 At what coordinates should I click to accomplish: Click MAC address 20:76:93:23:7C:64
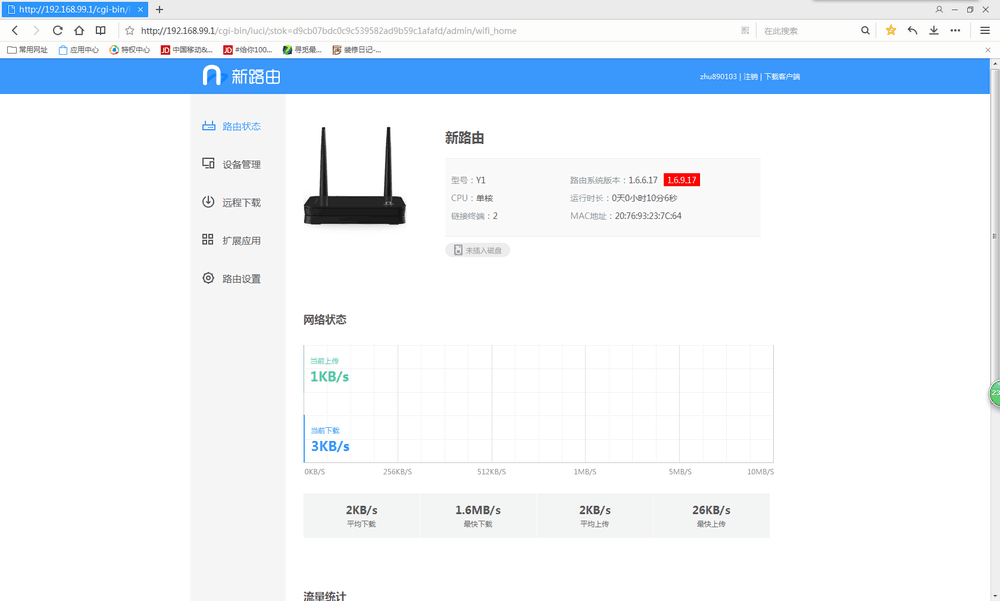click(648, 216)
